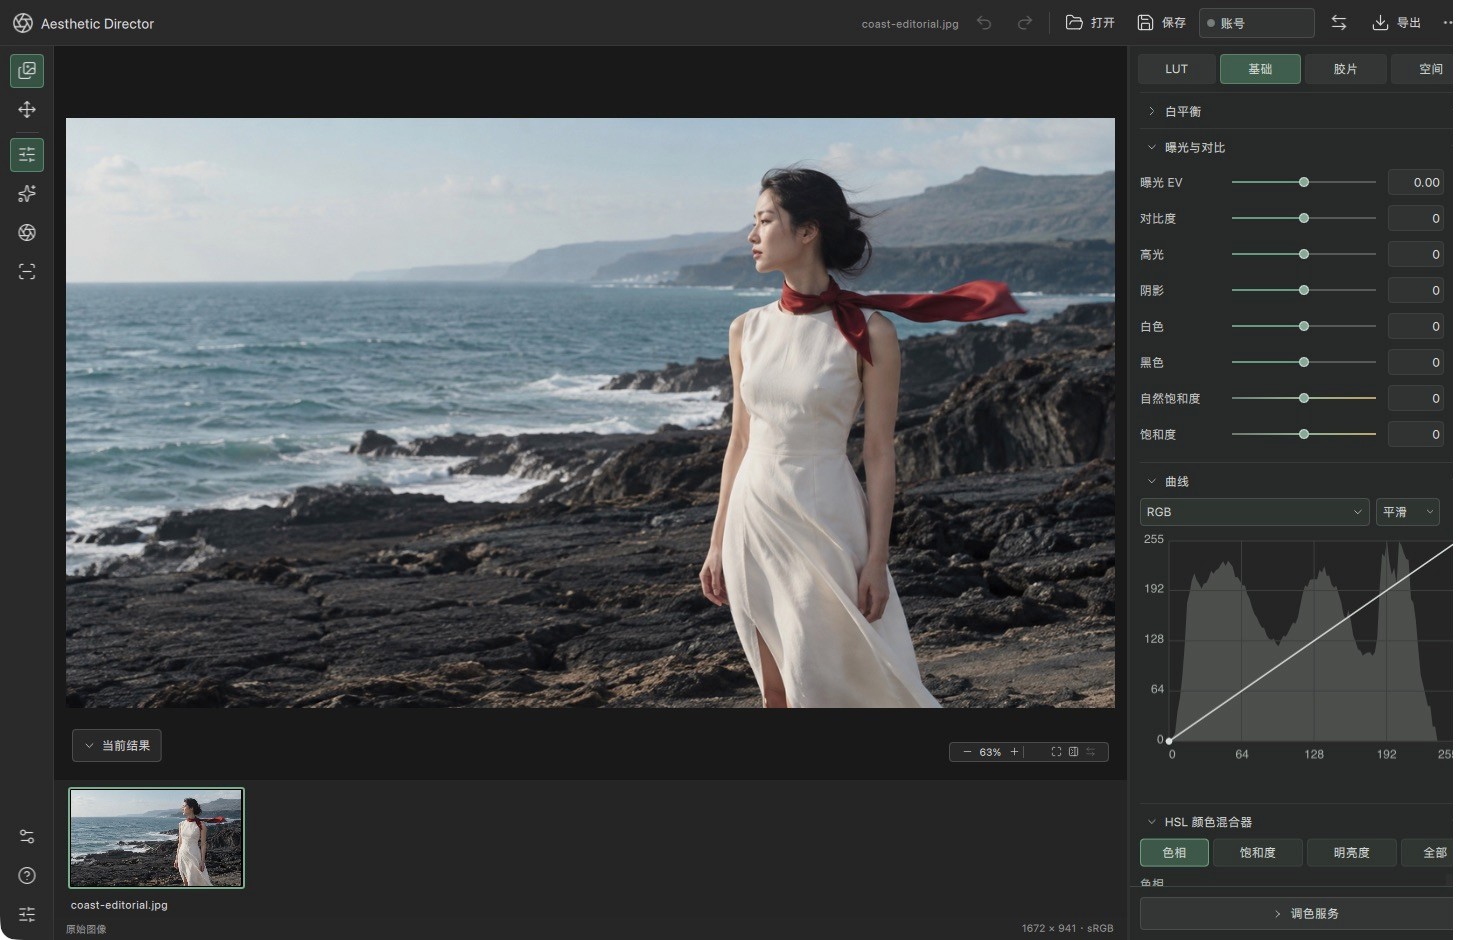The image size is (1480, 940).
Task: Open the adjustments sliders panel icon
Action: pos(27,155)
